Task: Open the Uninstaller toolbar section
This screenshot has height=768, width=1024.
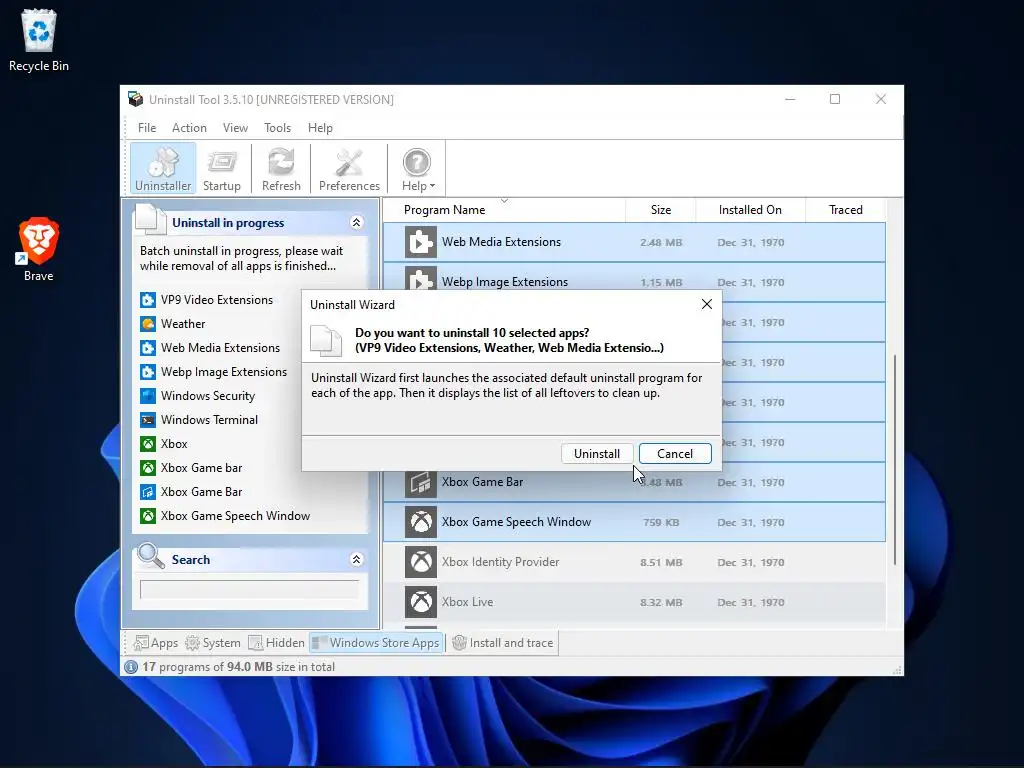Action: [x=163, y=168]
